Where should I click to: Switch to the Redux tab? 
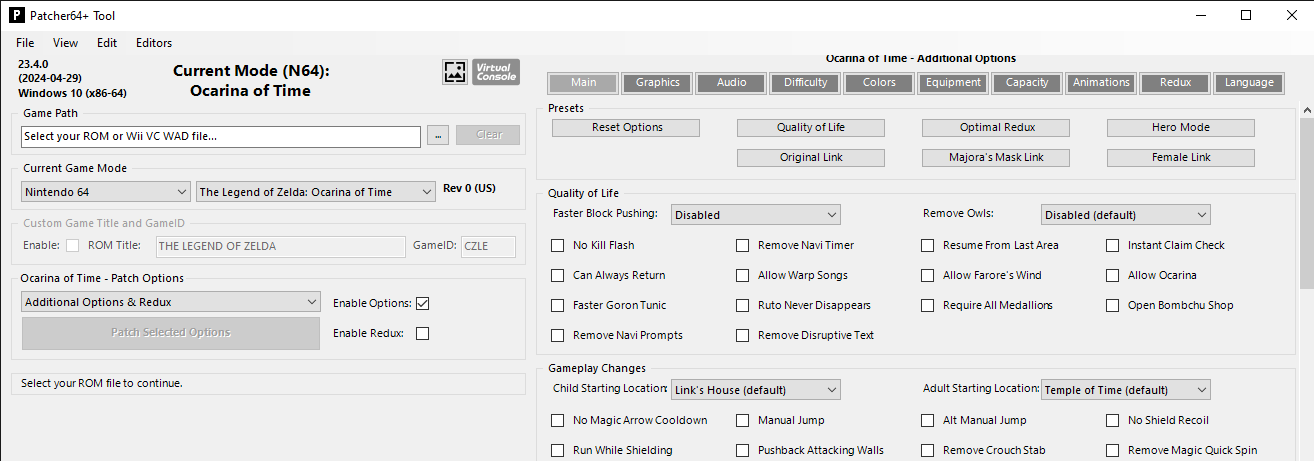(x=1176, y=83)
